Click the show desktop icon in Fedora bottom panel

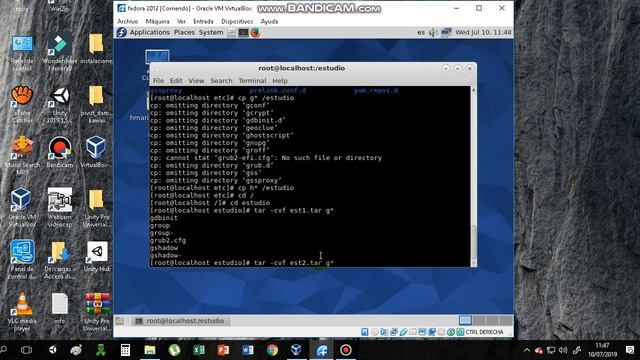click(120, 321)
